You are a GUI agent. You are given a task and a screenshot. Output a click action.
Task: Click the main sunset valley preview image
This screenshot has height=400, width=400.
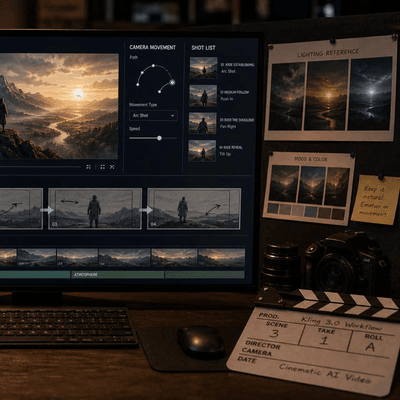point(59,106)
